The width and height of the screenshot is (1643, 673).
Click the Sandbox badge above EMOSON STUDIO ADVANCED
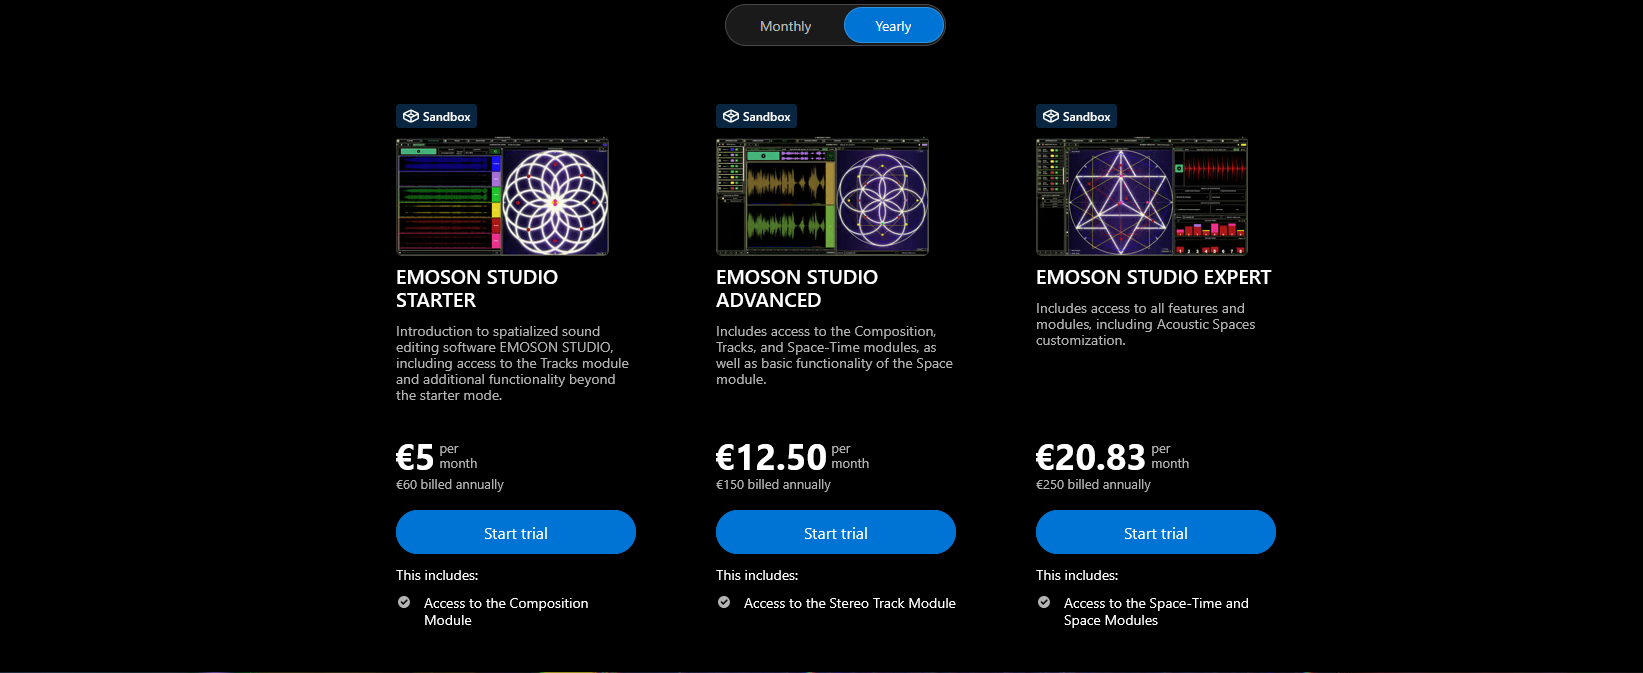pos(756,116)
